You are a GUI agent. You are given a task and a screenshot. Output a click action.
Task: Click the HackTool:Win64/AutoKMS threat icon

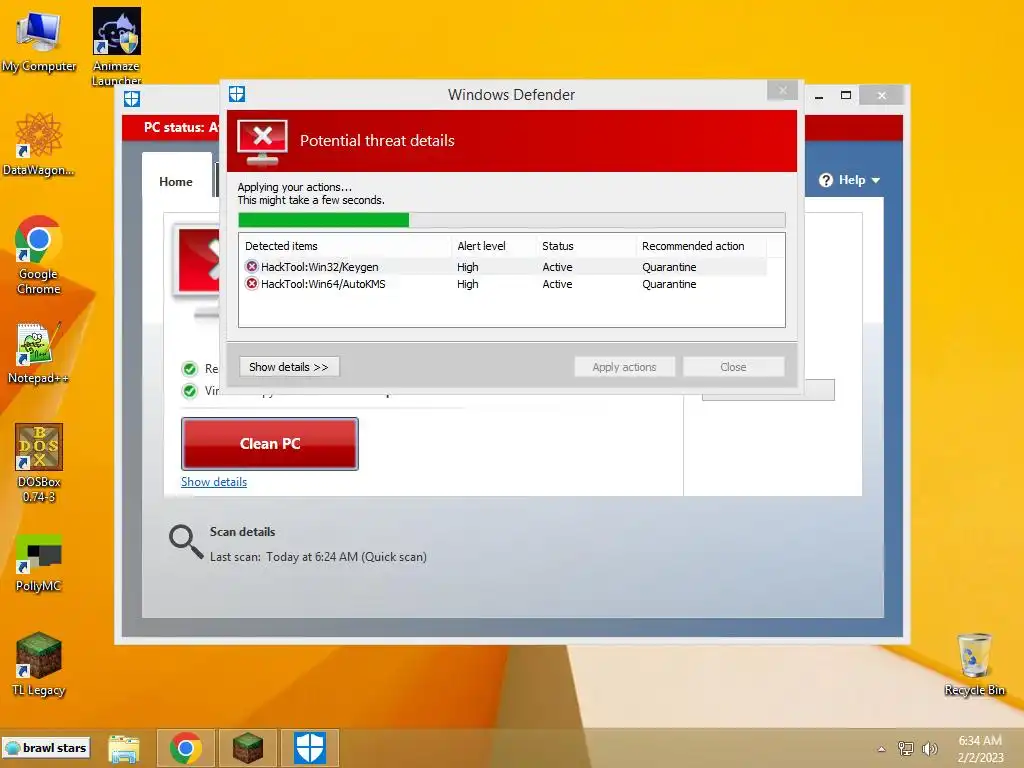251,283
